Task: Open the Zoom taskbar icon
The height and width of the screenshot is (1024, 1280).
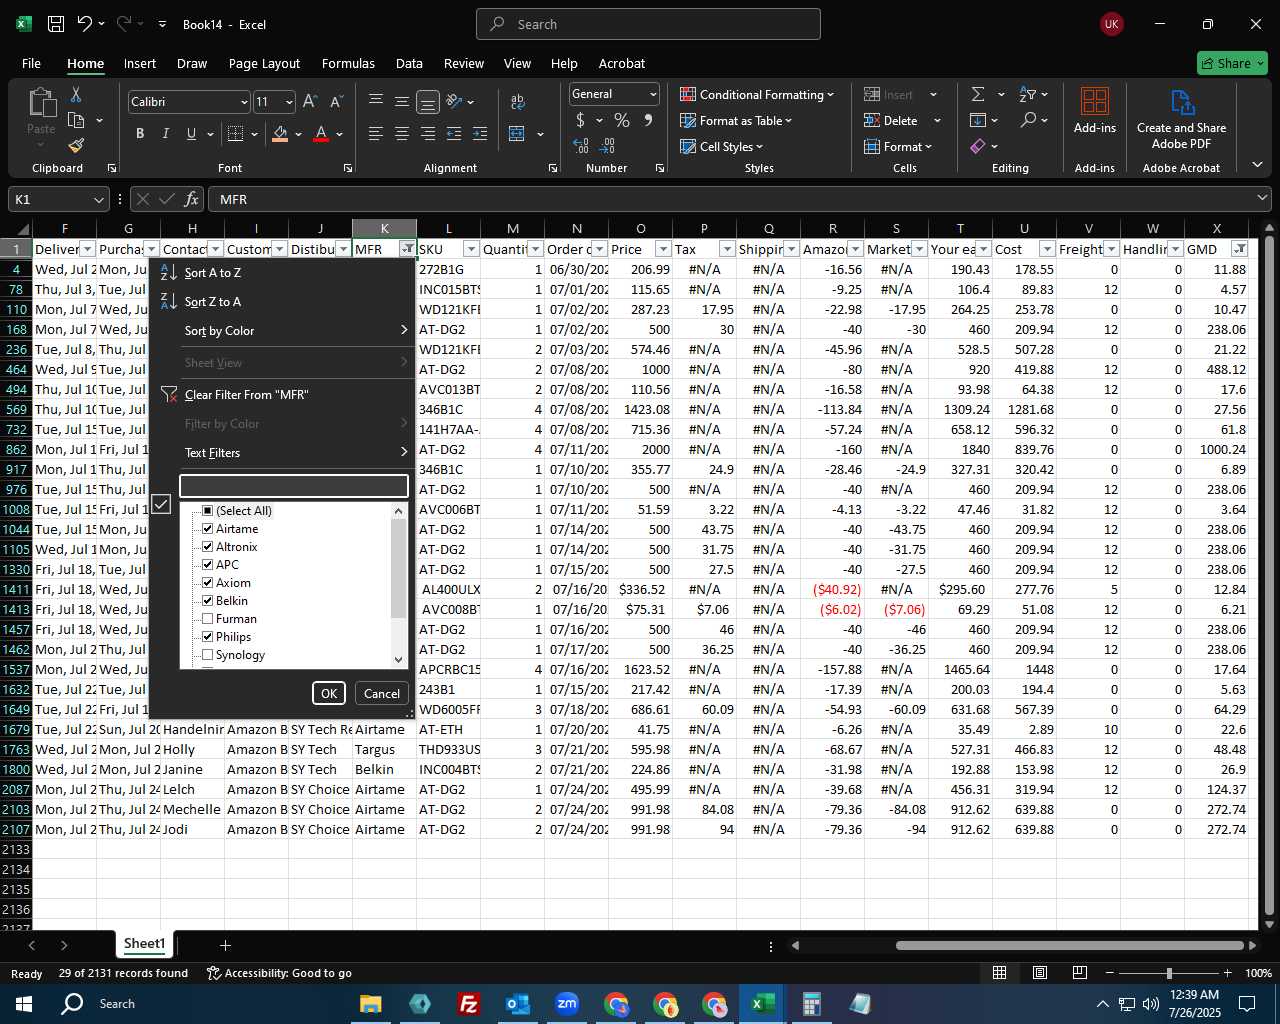Action: coord(567,1003)
